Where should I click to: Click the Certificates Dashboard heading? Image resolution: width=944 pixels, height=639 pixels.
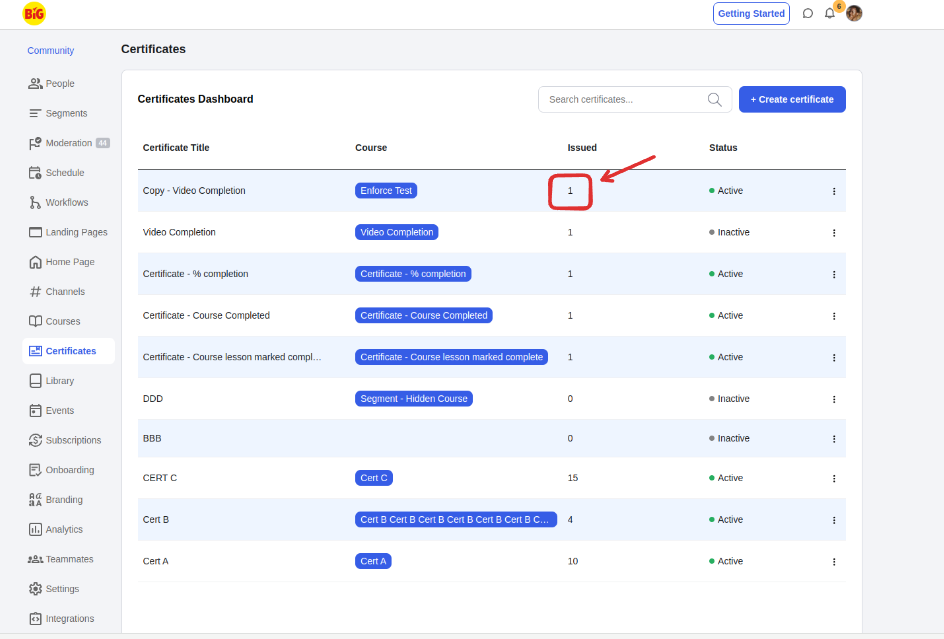(196, 99)
